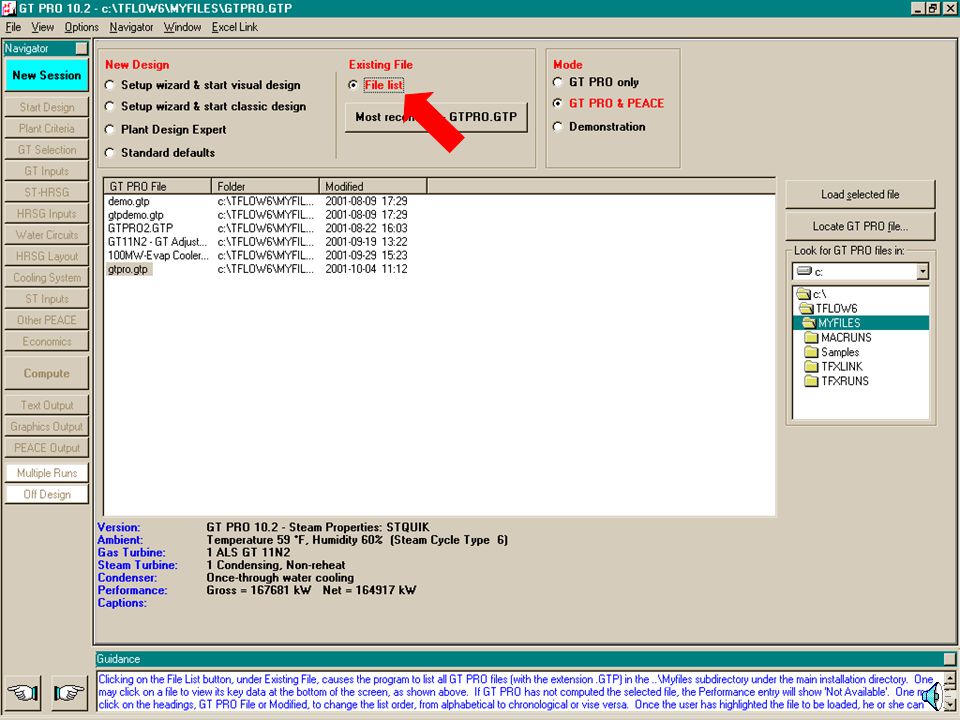
Task: Click the Graphics Output button
Action: (x=47, y=427)
